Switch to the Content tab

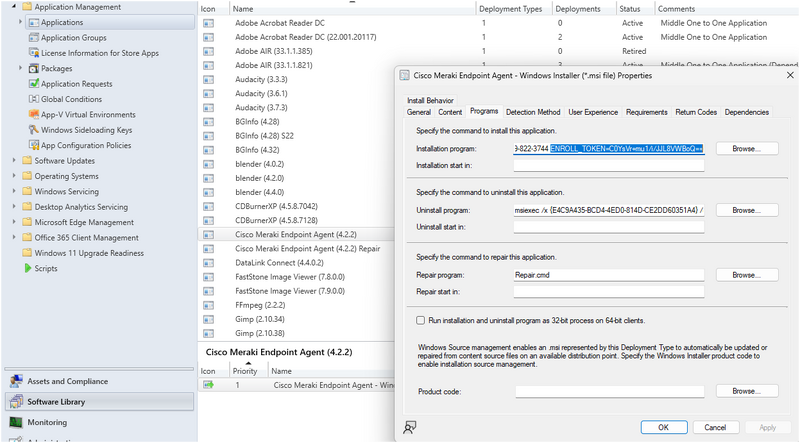coord(450,112)
